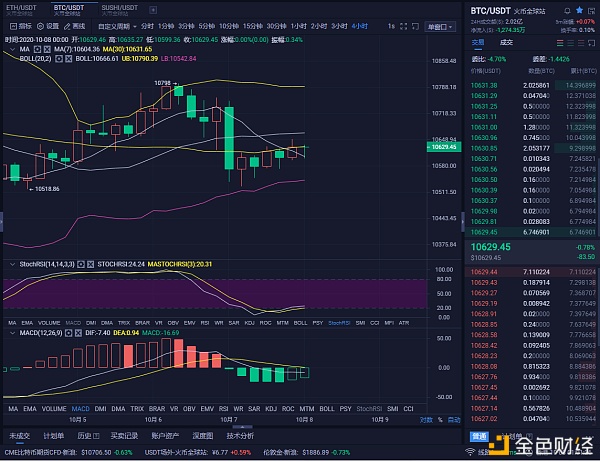600x462 pixels.
Task: Enable the VOLUME indicator in indicator row
Action: 52,323
